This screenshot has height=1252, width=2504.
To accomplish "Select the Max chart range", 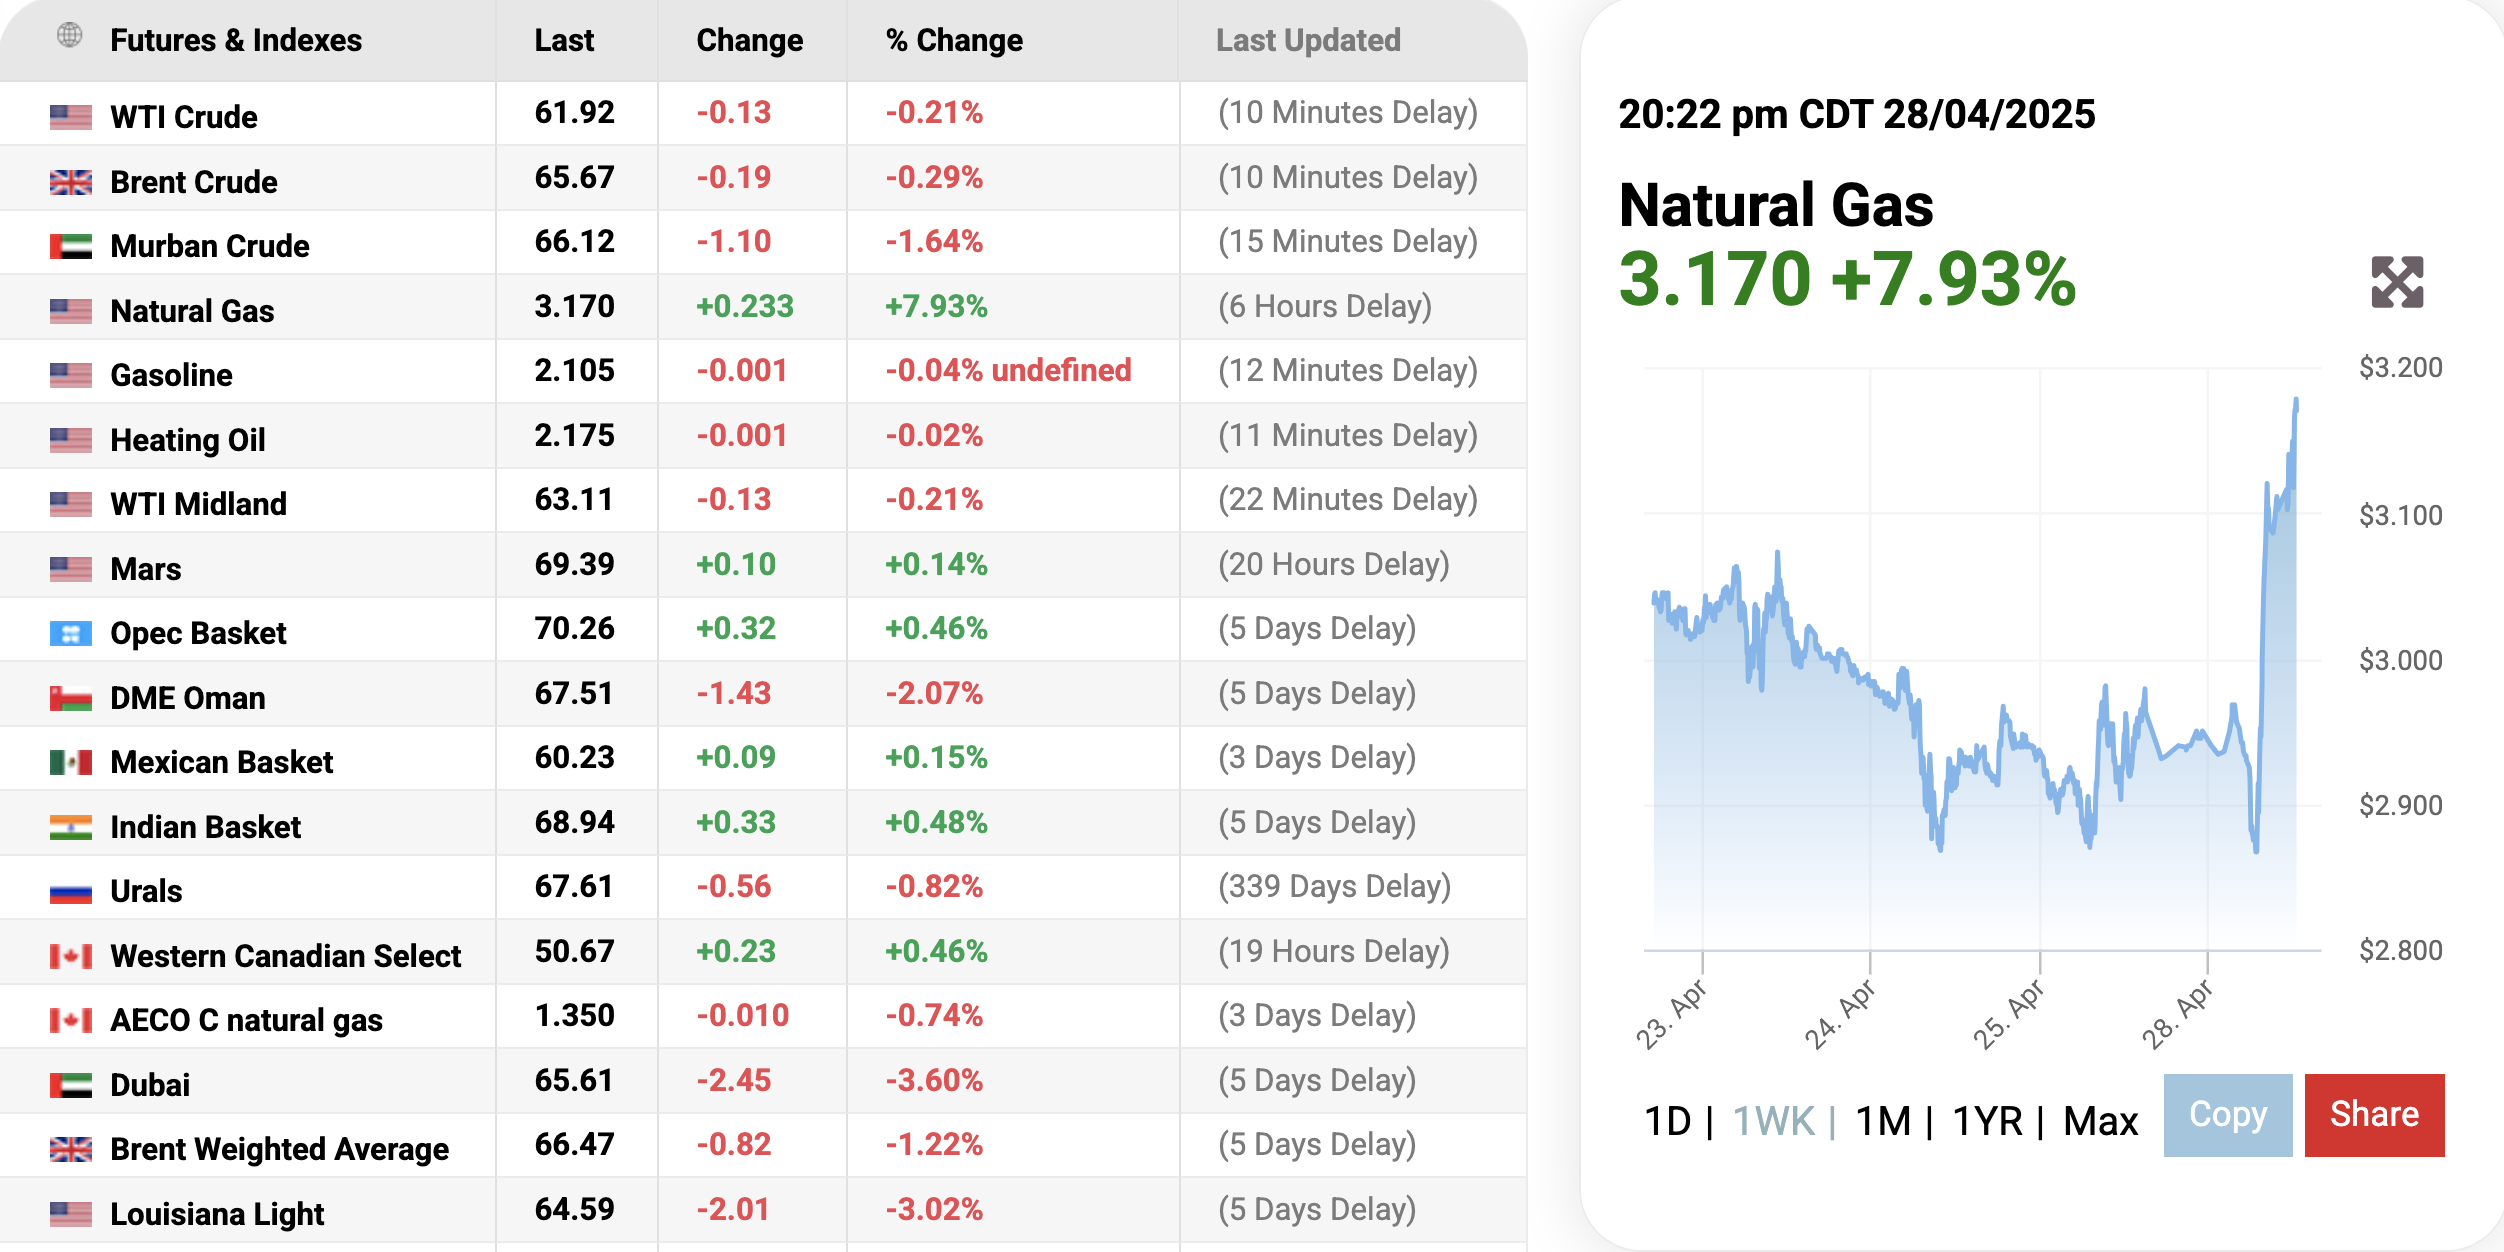I will pos(2100,1121).
